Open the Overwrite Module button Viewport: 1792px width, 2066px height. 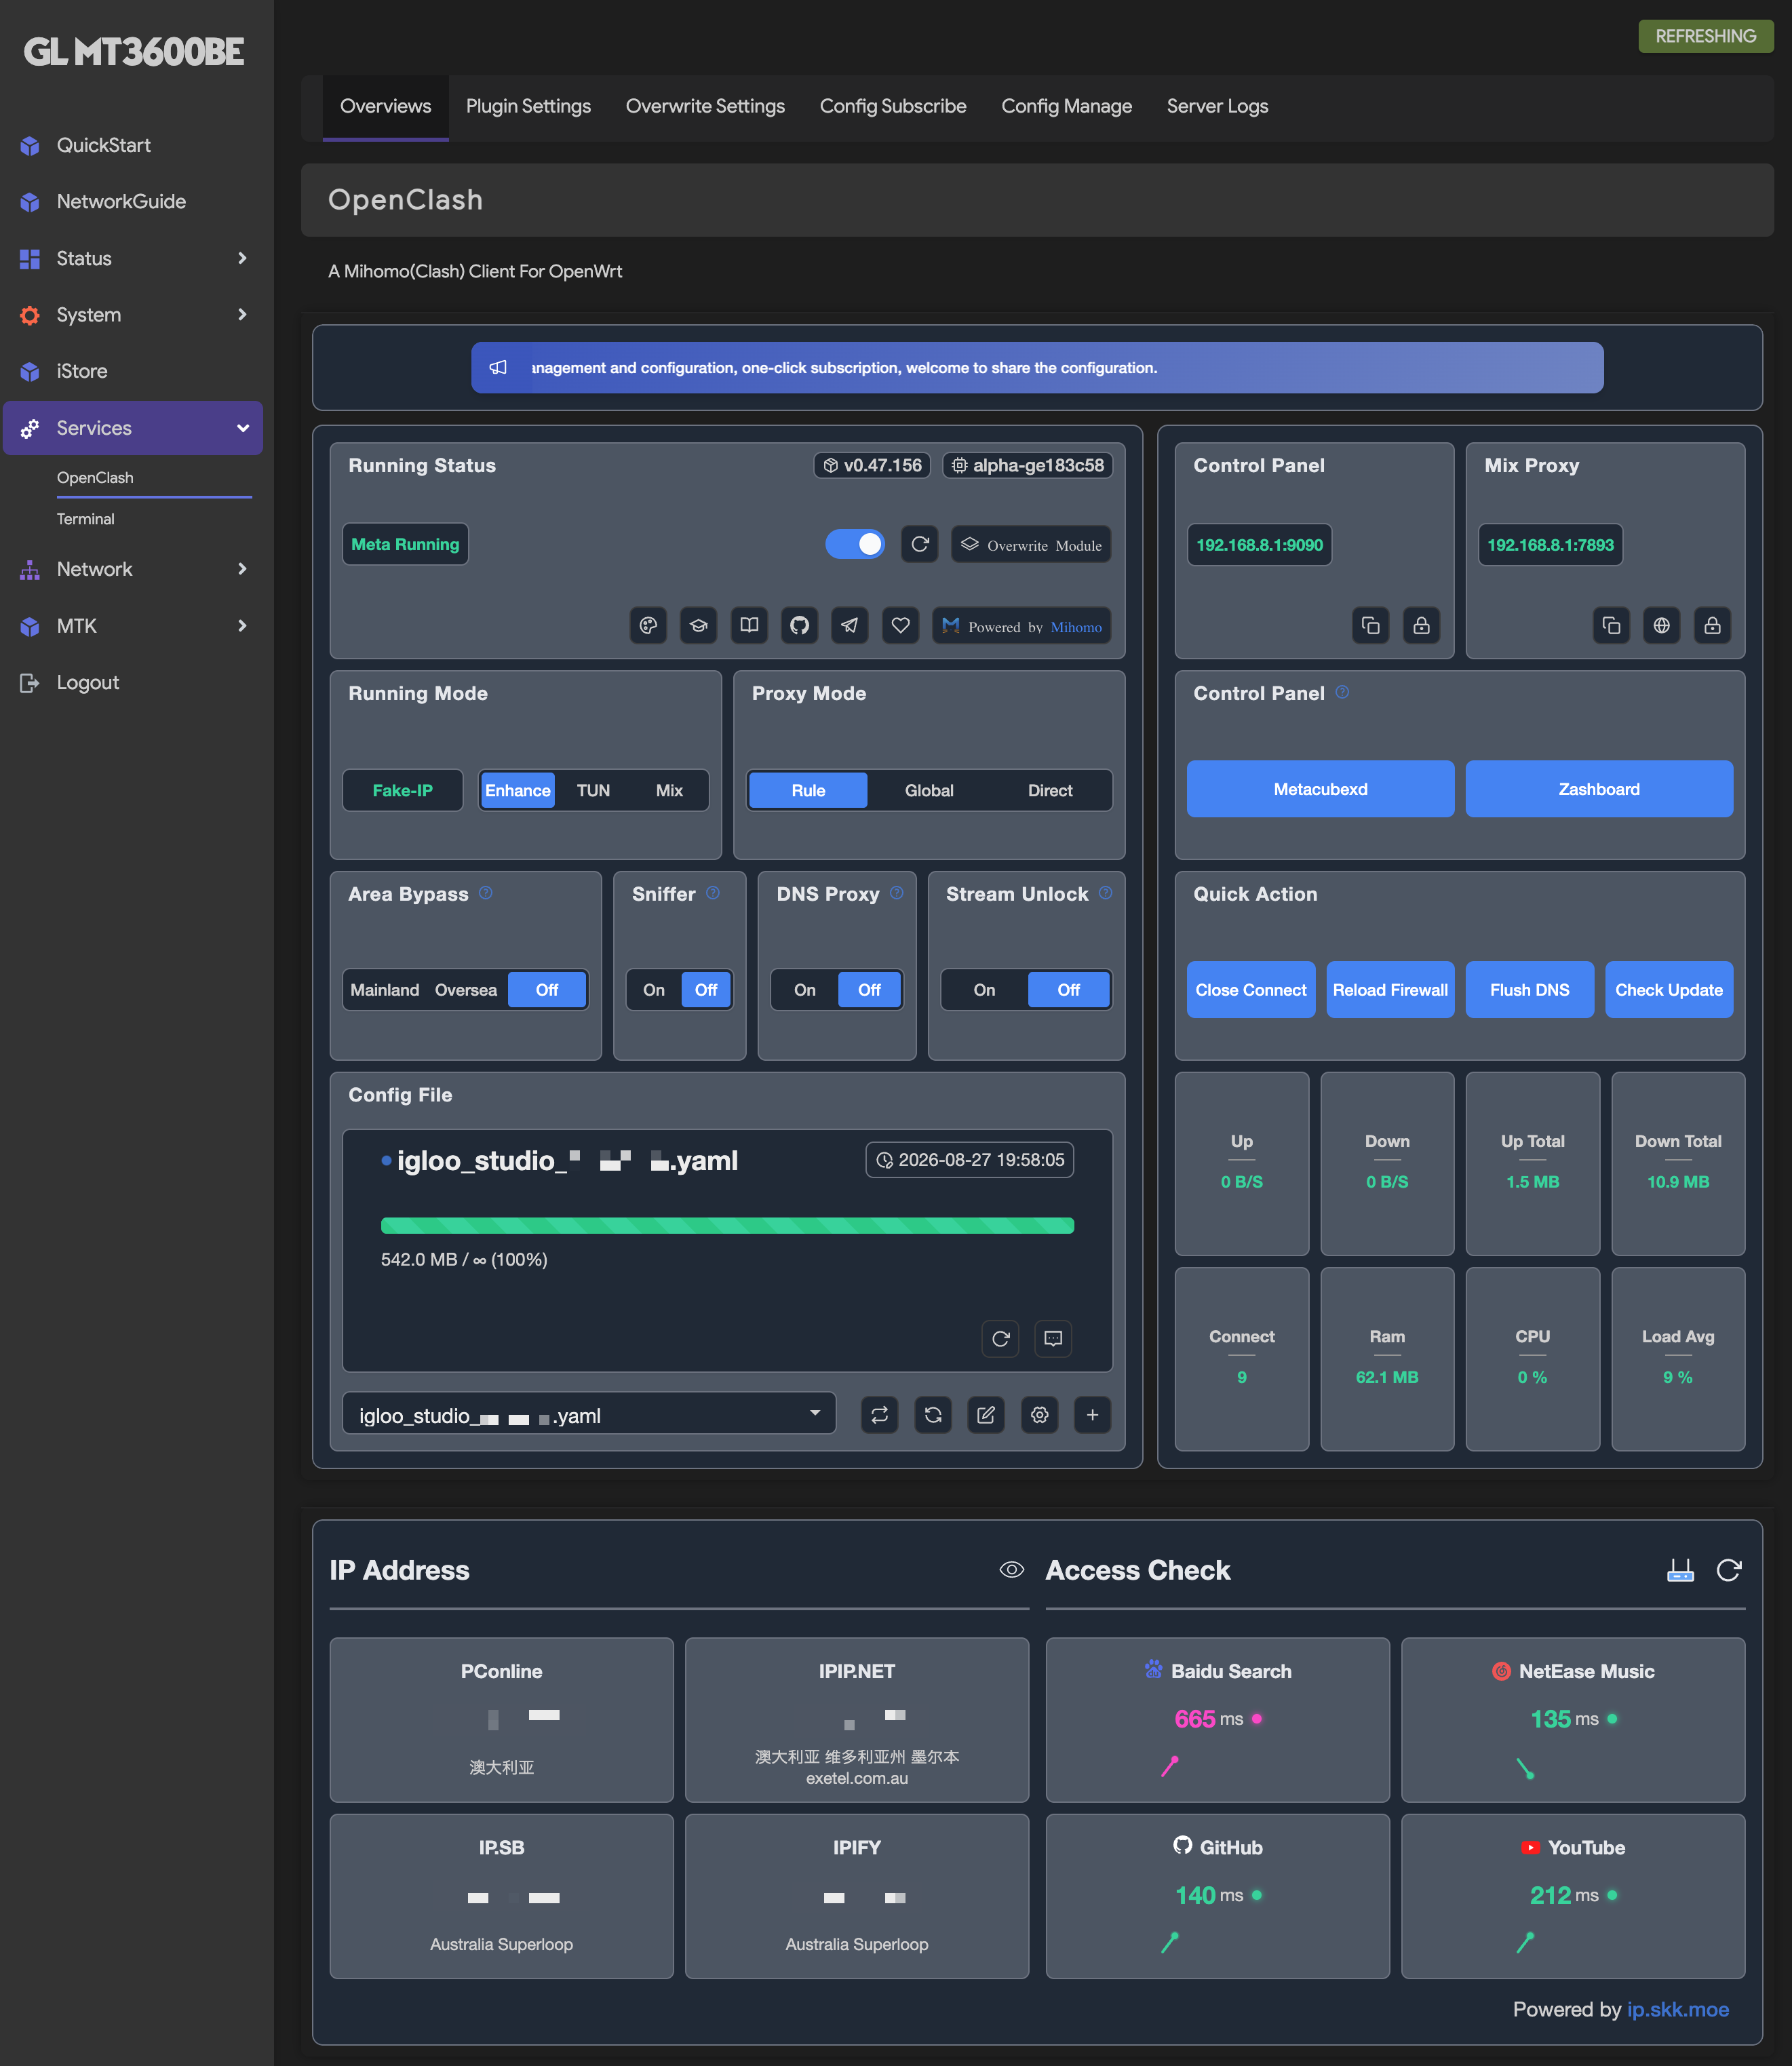pyautogui.click(x=1031, y=544)
